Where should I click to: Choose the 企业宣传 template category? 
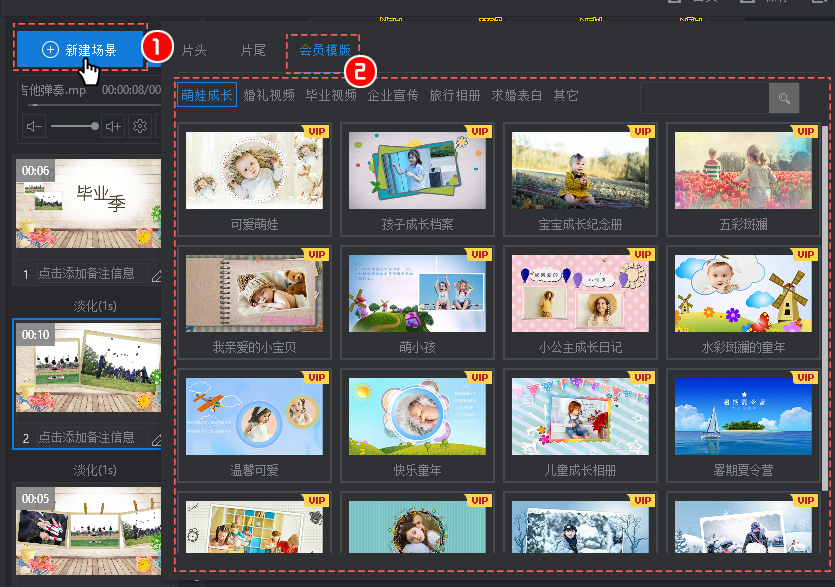(x=393, y=96)
